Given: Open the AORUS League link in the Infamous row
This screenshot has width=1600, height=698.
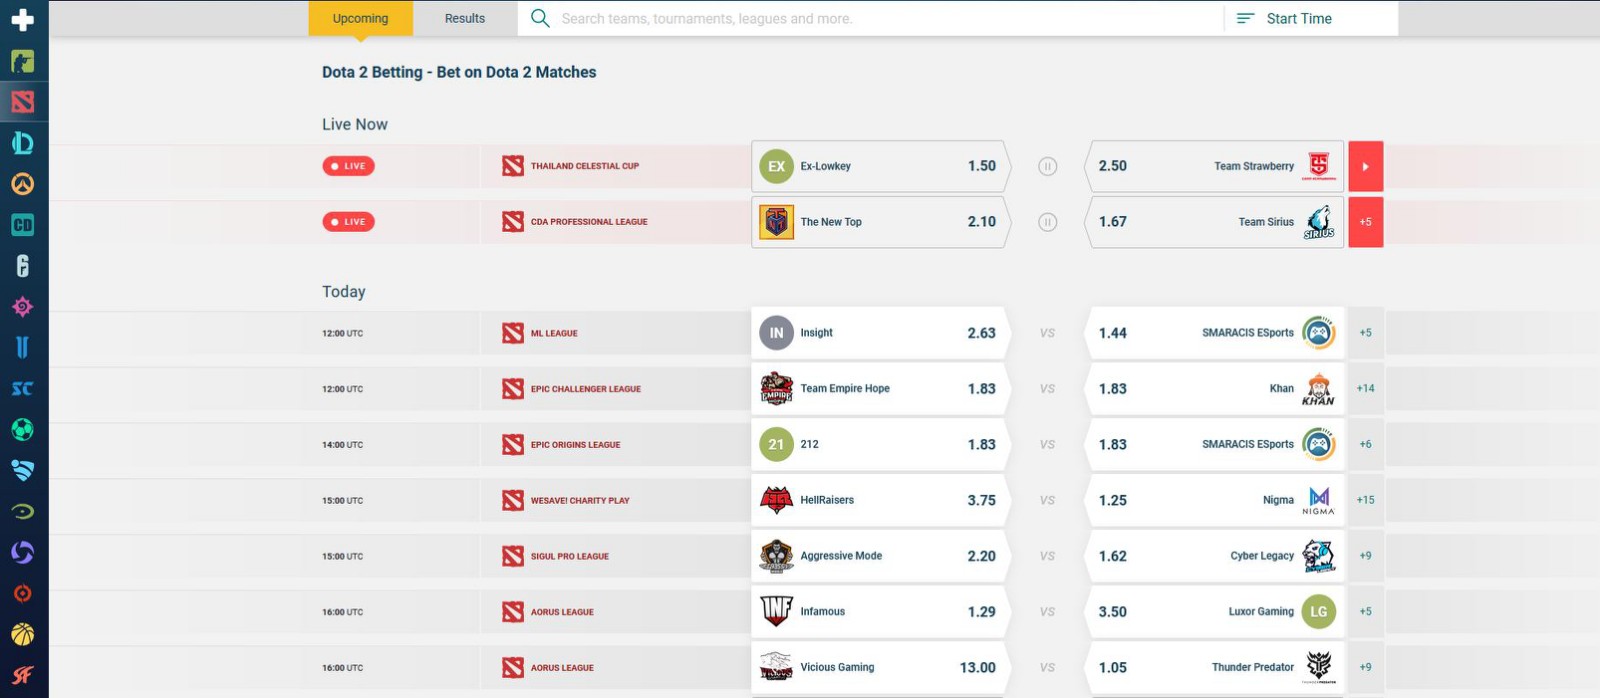Looking at the screenshot, I should [562, 611].
